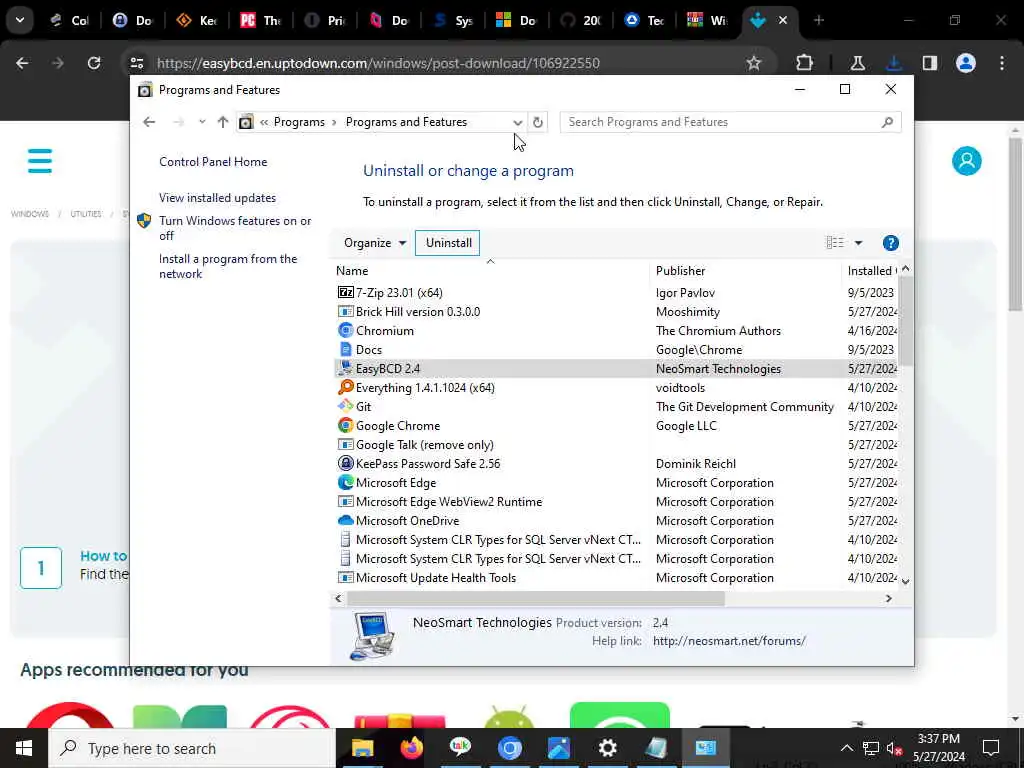Click the KeePass Password Safe icon
The image size is (1024, 768).
click(x=345, y=464)
